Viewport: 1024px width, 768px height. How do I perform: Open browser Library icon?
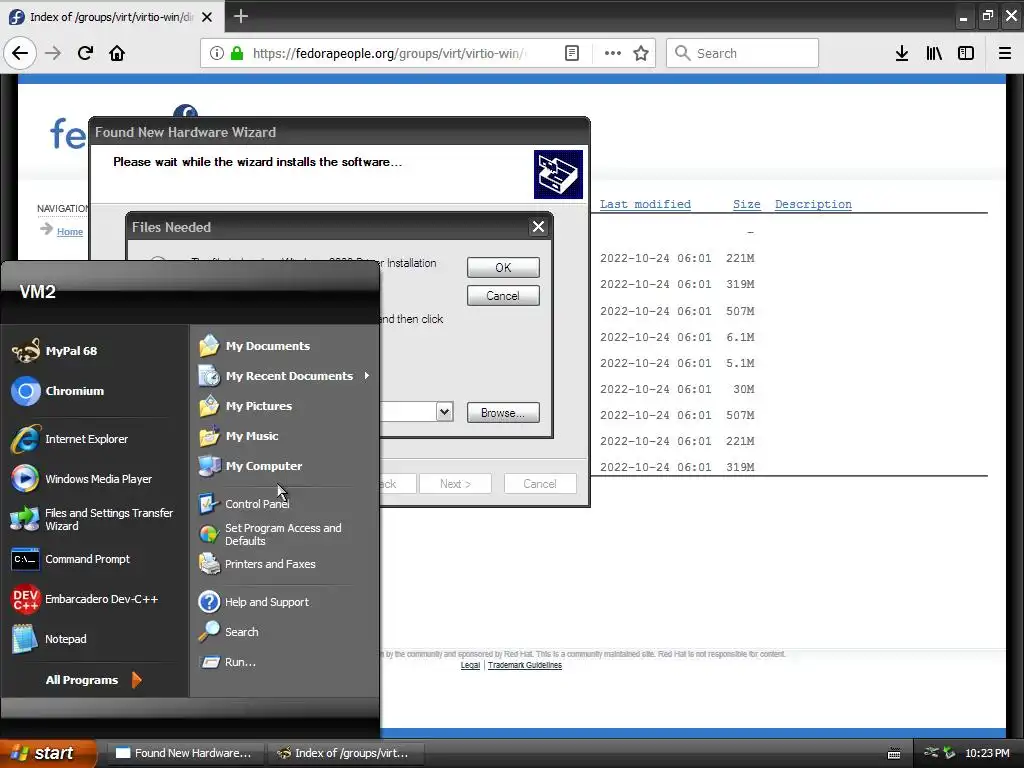(x=934, y=53)
